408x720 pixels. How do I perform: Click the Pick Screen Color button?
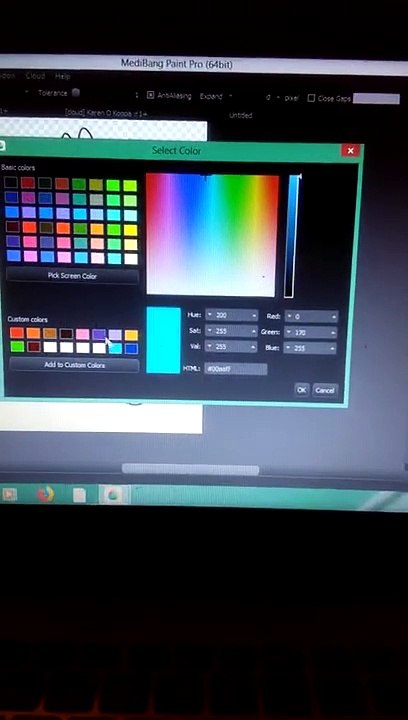coord(72,276)
